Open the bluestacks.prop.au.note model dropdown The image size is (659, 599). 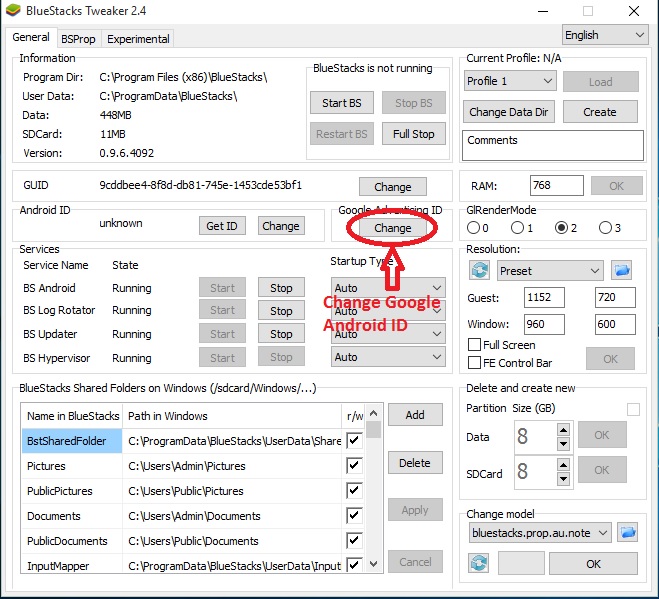(540, 533)
